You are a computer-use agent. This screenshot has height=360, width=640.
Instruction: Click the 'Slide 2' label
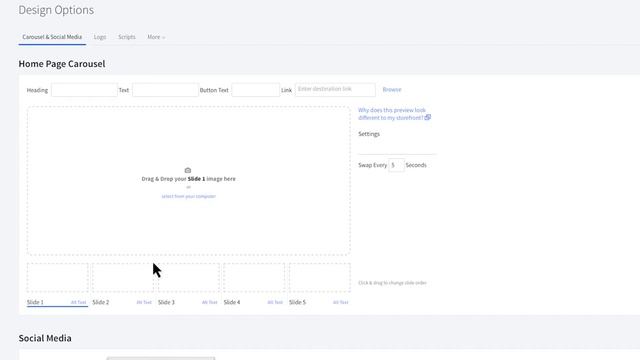point(101,302)
